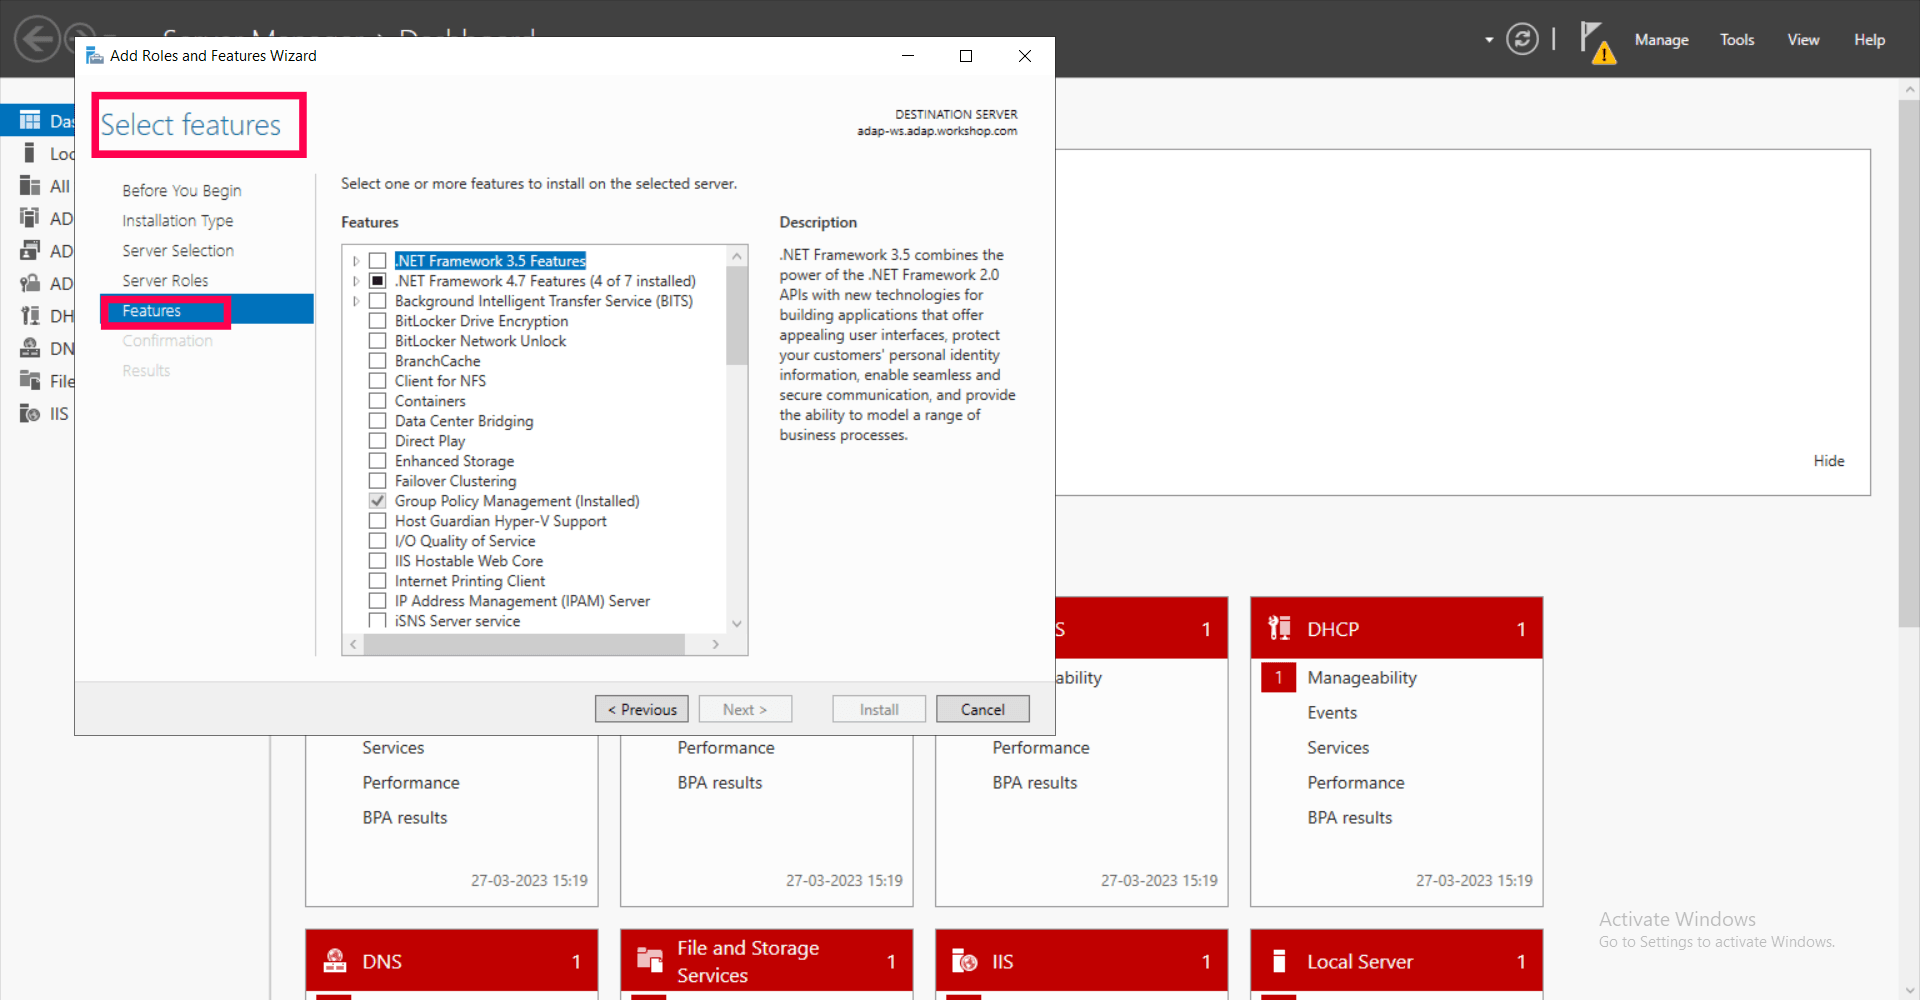1920x1000 pixels.
Task: Select the Server Roles wizard step
Action: coord(165,280)
